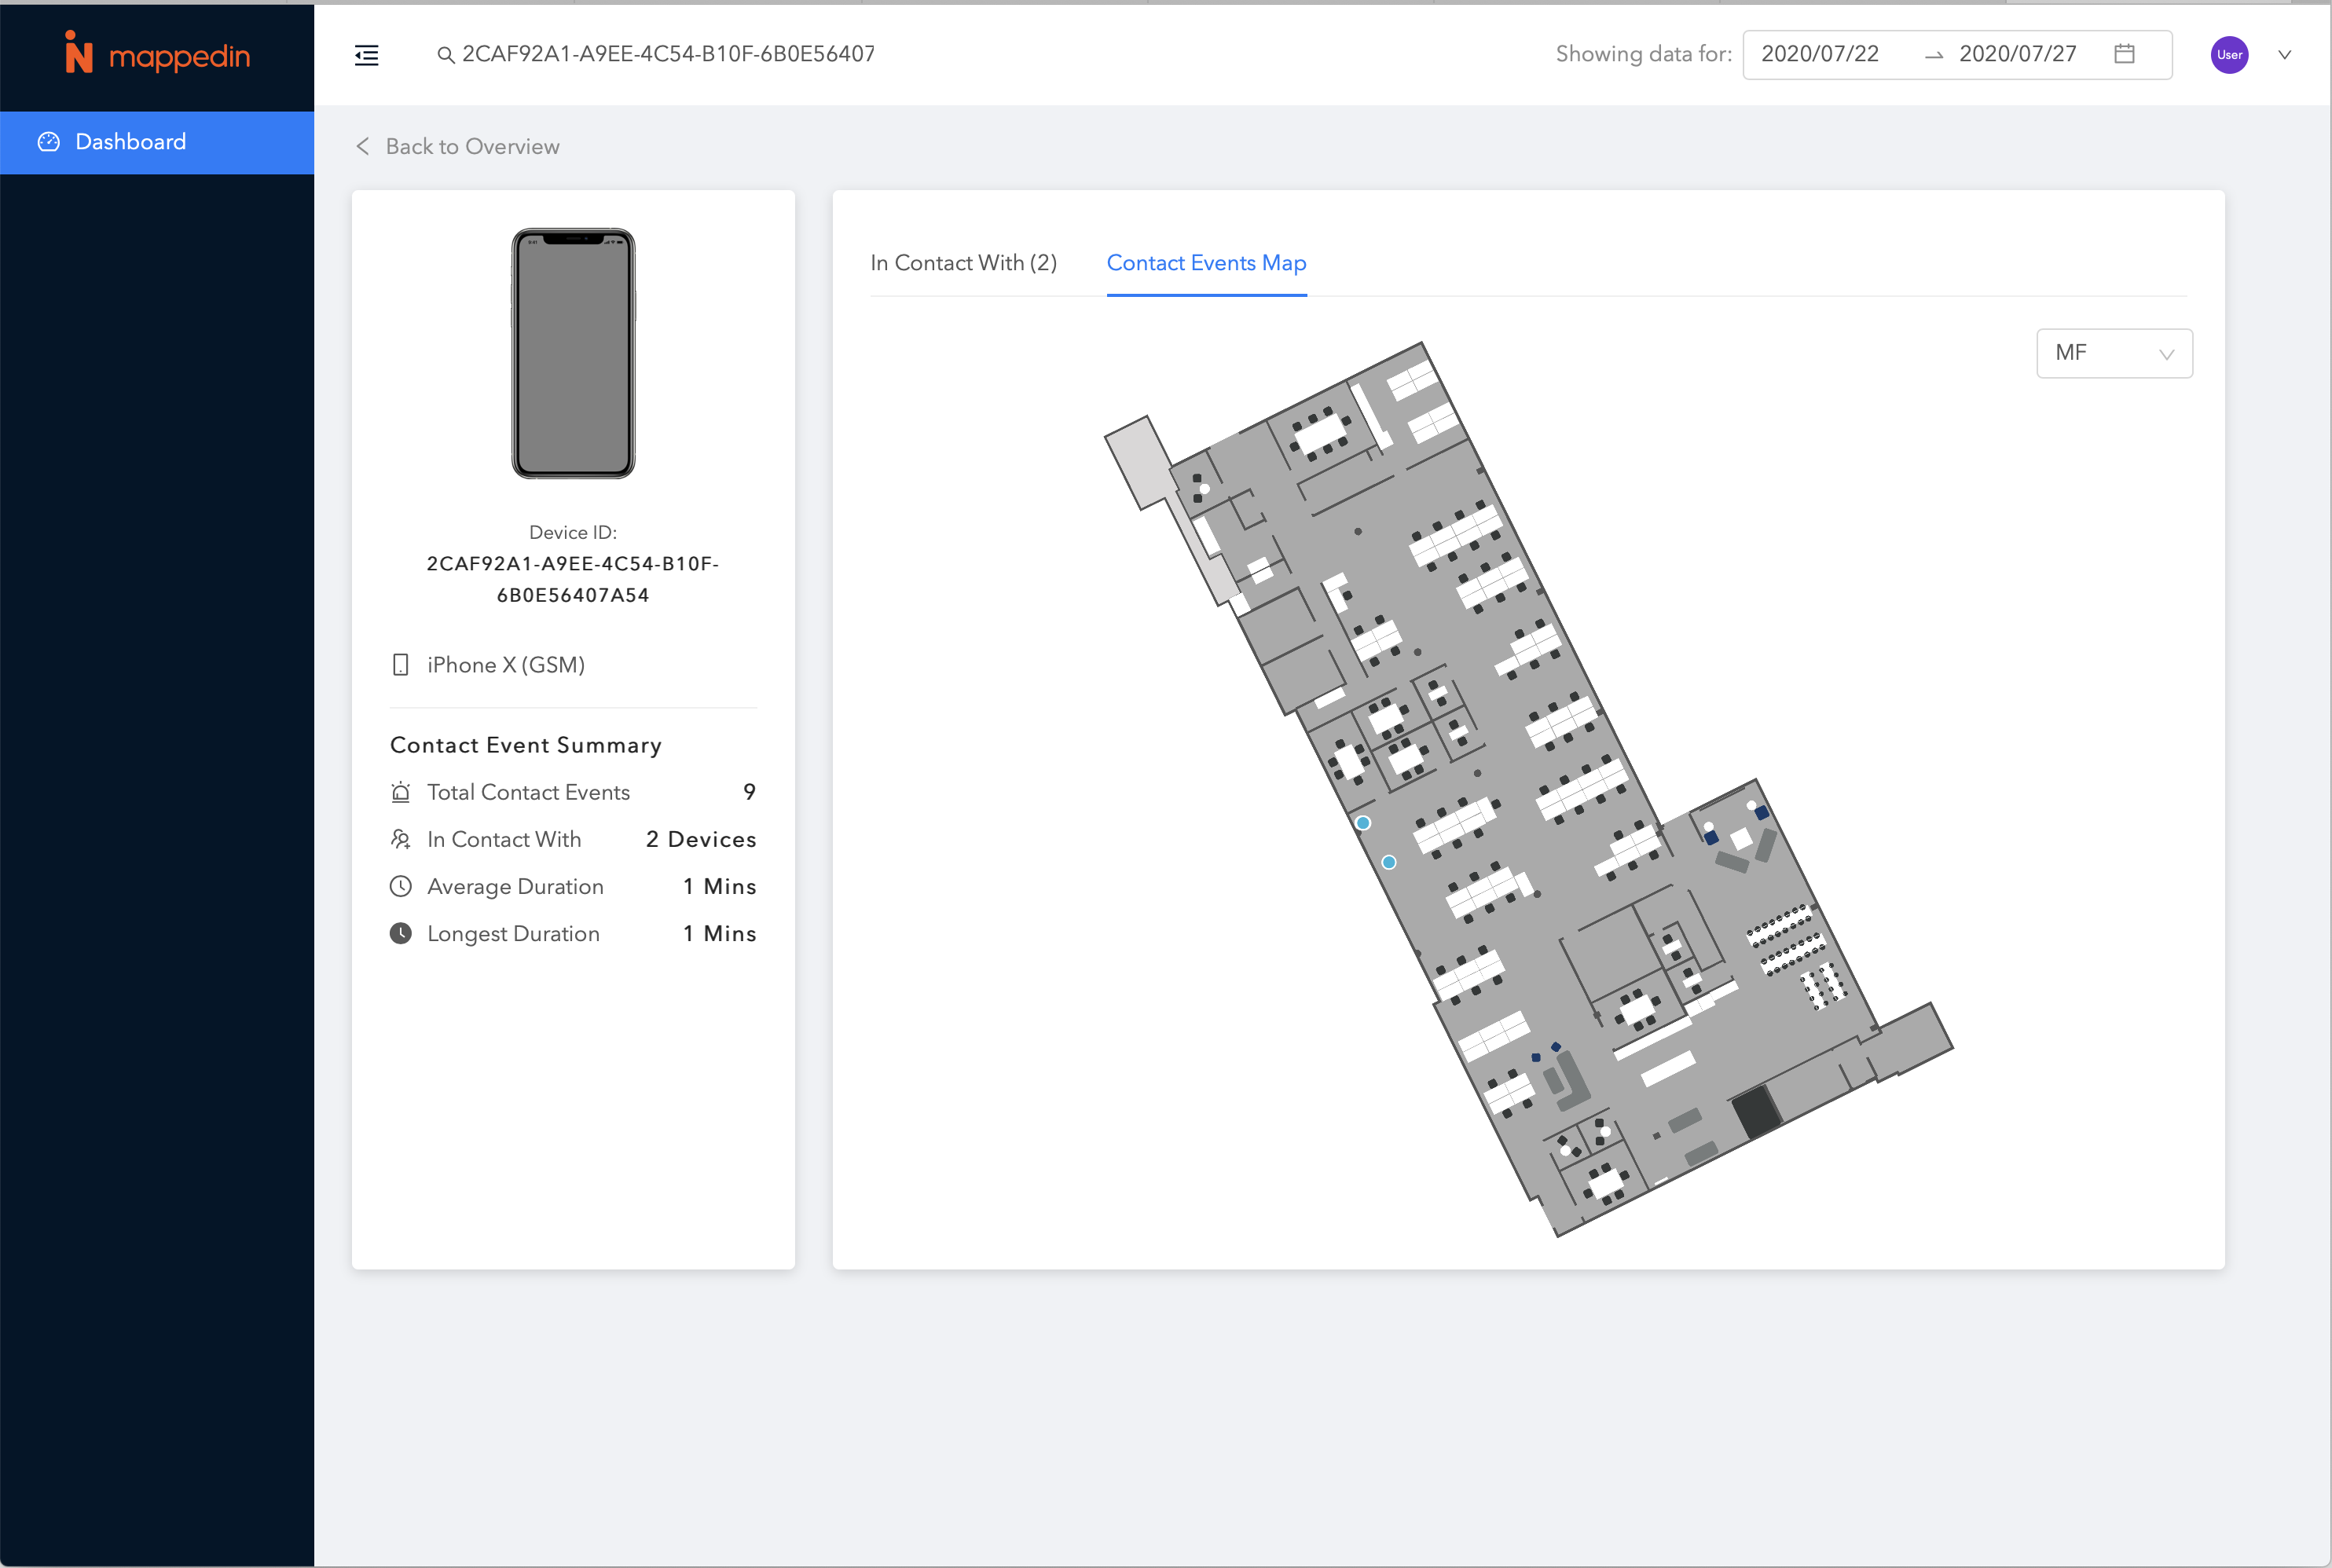Click the search magnifier icon
Screen dimensions: 2332x1568
coord(446,55)
